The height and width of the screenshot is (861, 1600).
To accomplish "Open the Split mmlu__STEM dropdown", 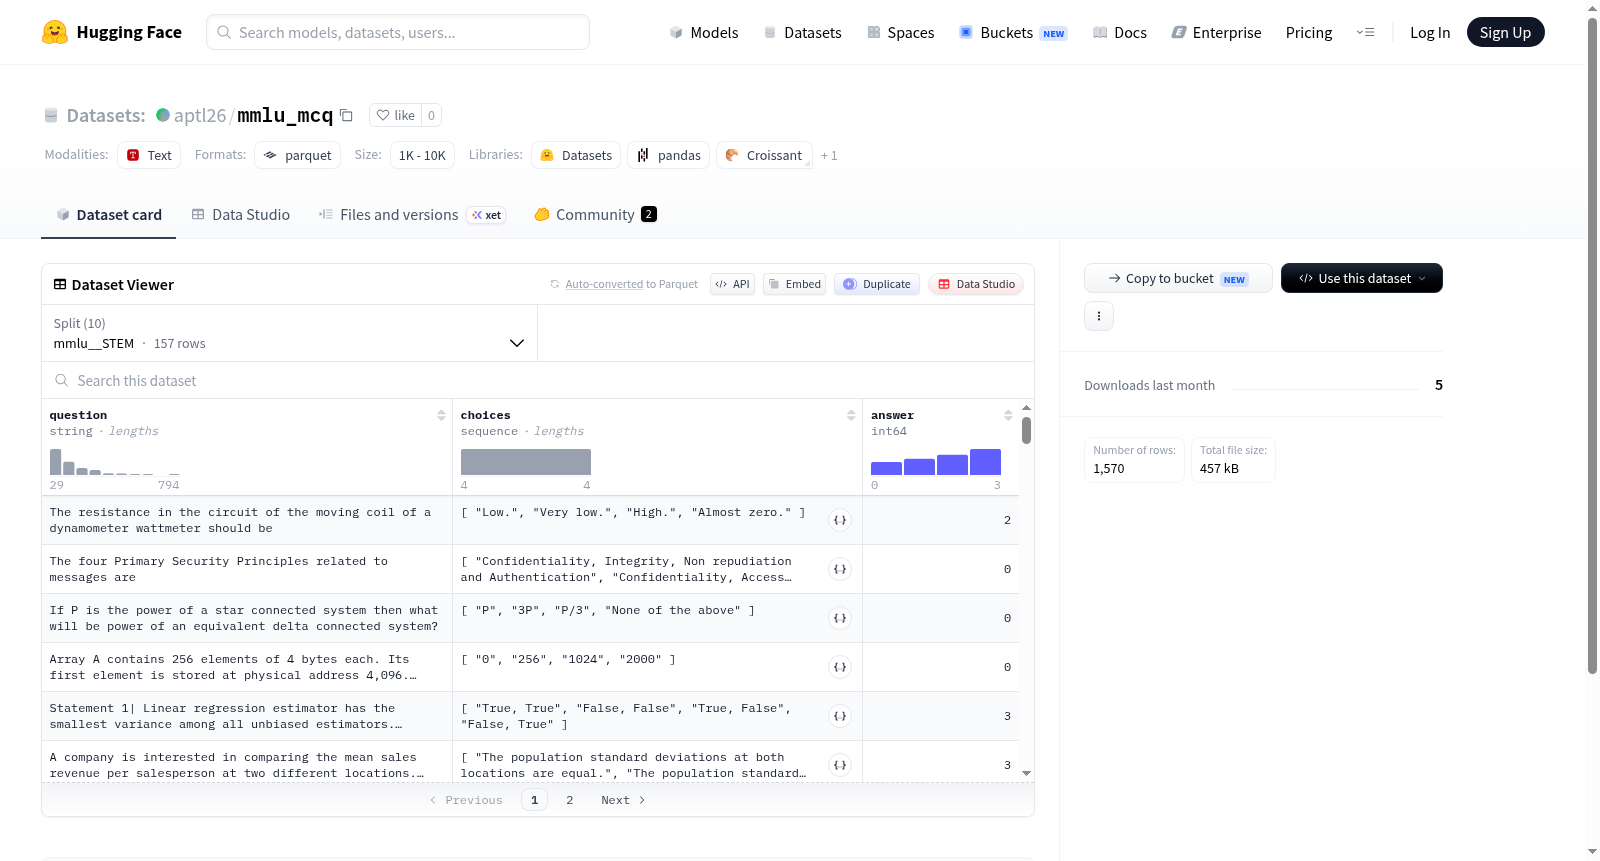I will pyautogui.click(x=290, y=333).
